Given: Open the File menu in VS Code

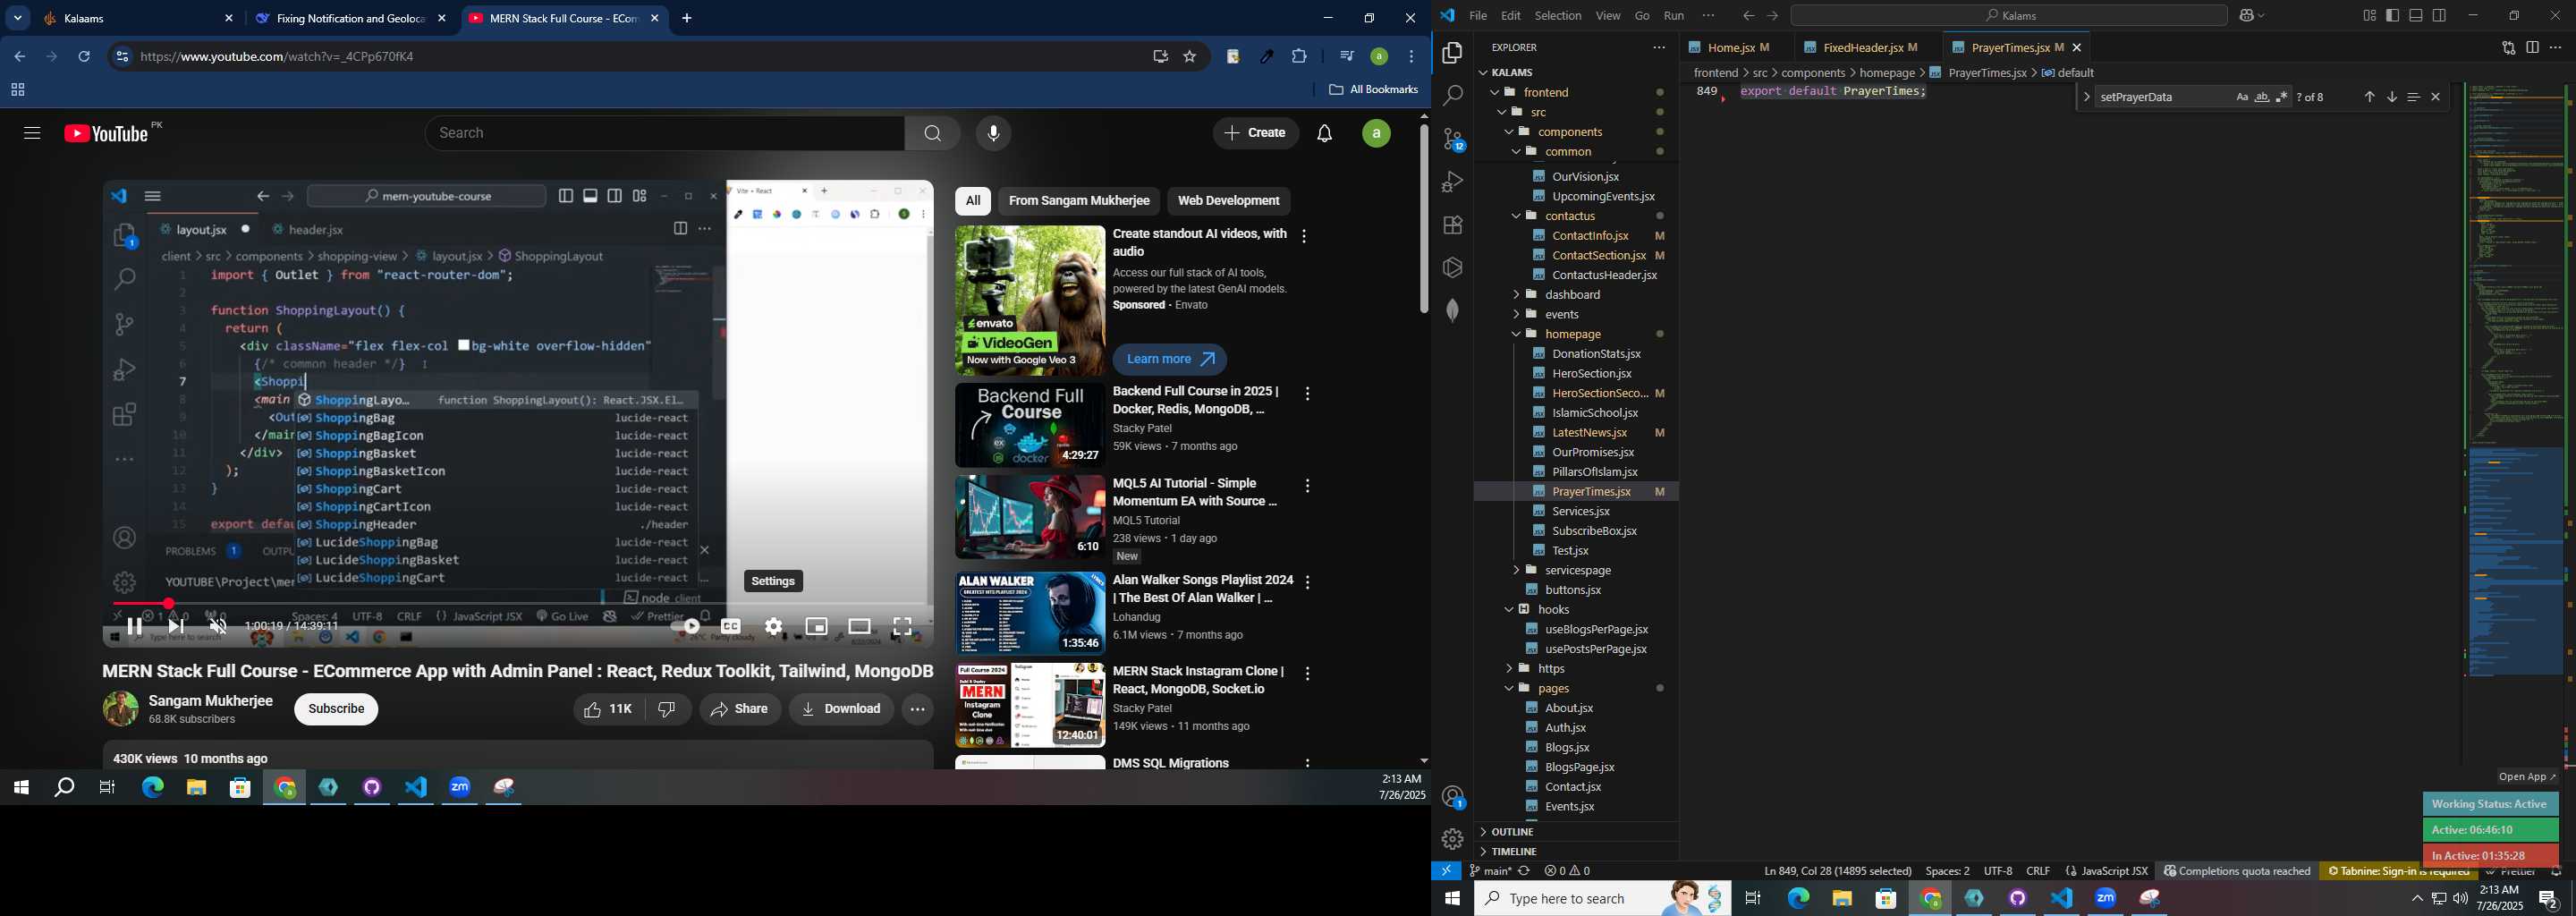Looking at the screenshot, I should (1477, 16).
